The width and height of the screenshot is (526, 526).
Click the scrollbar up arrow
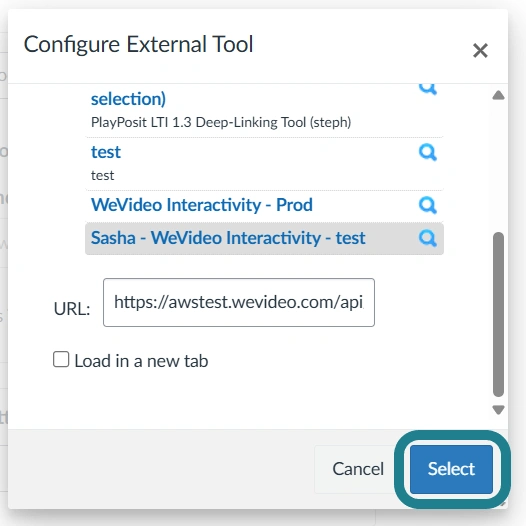click(498, 96)
